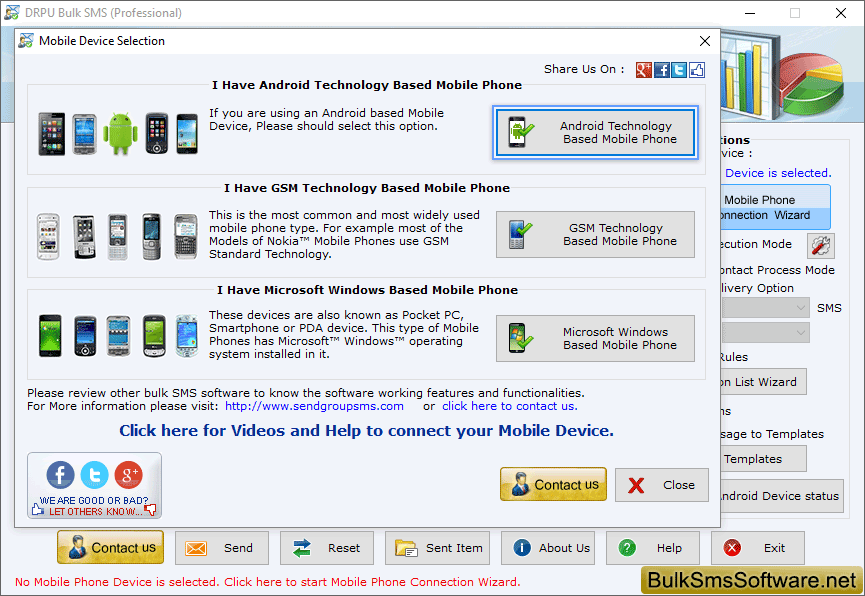Image resolution: width=865 pixels, height=596 pixels.
Task: Click the red X icon on Close button
Action: (636, 485)
